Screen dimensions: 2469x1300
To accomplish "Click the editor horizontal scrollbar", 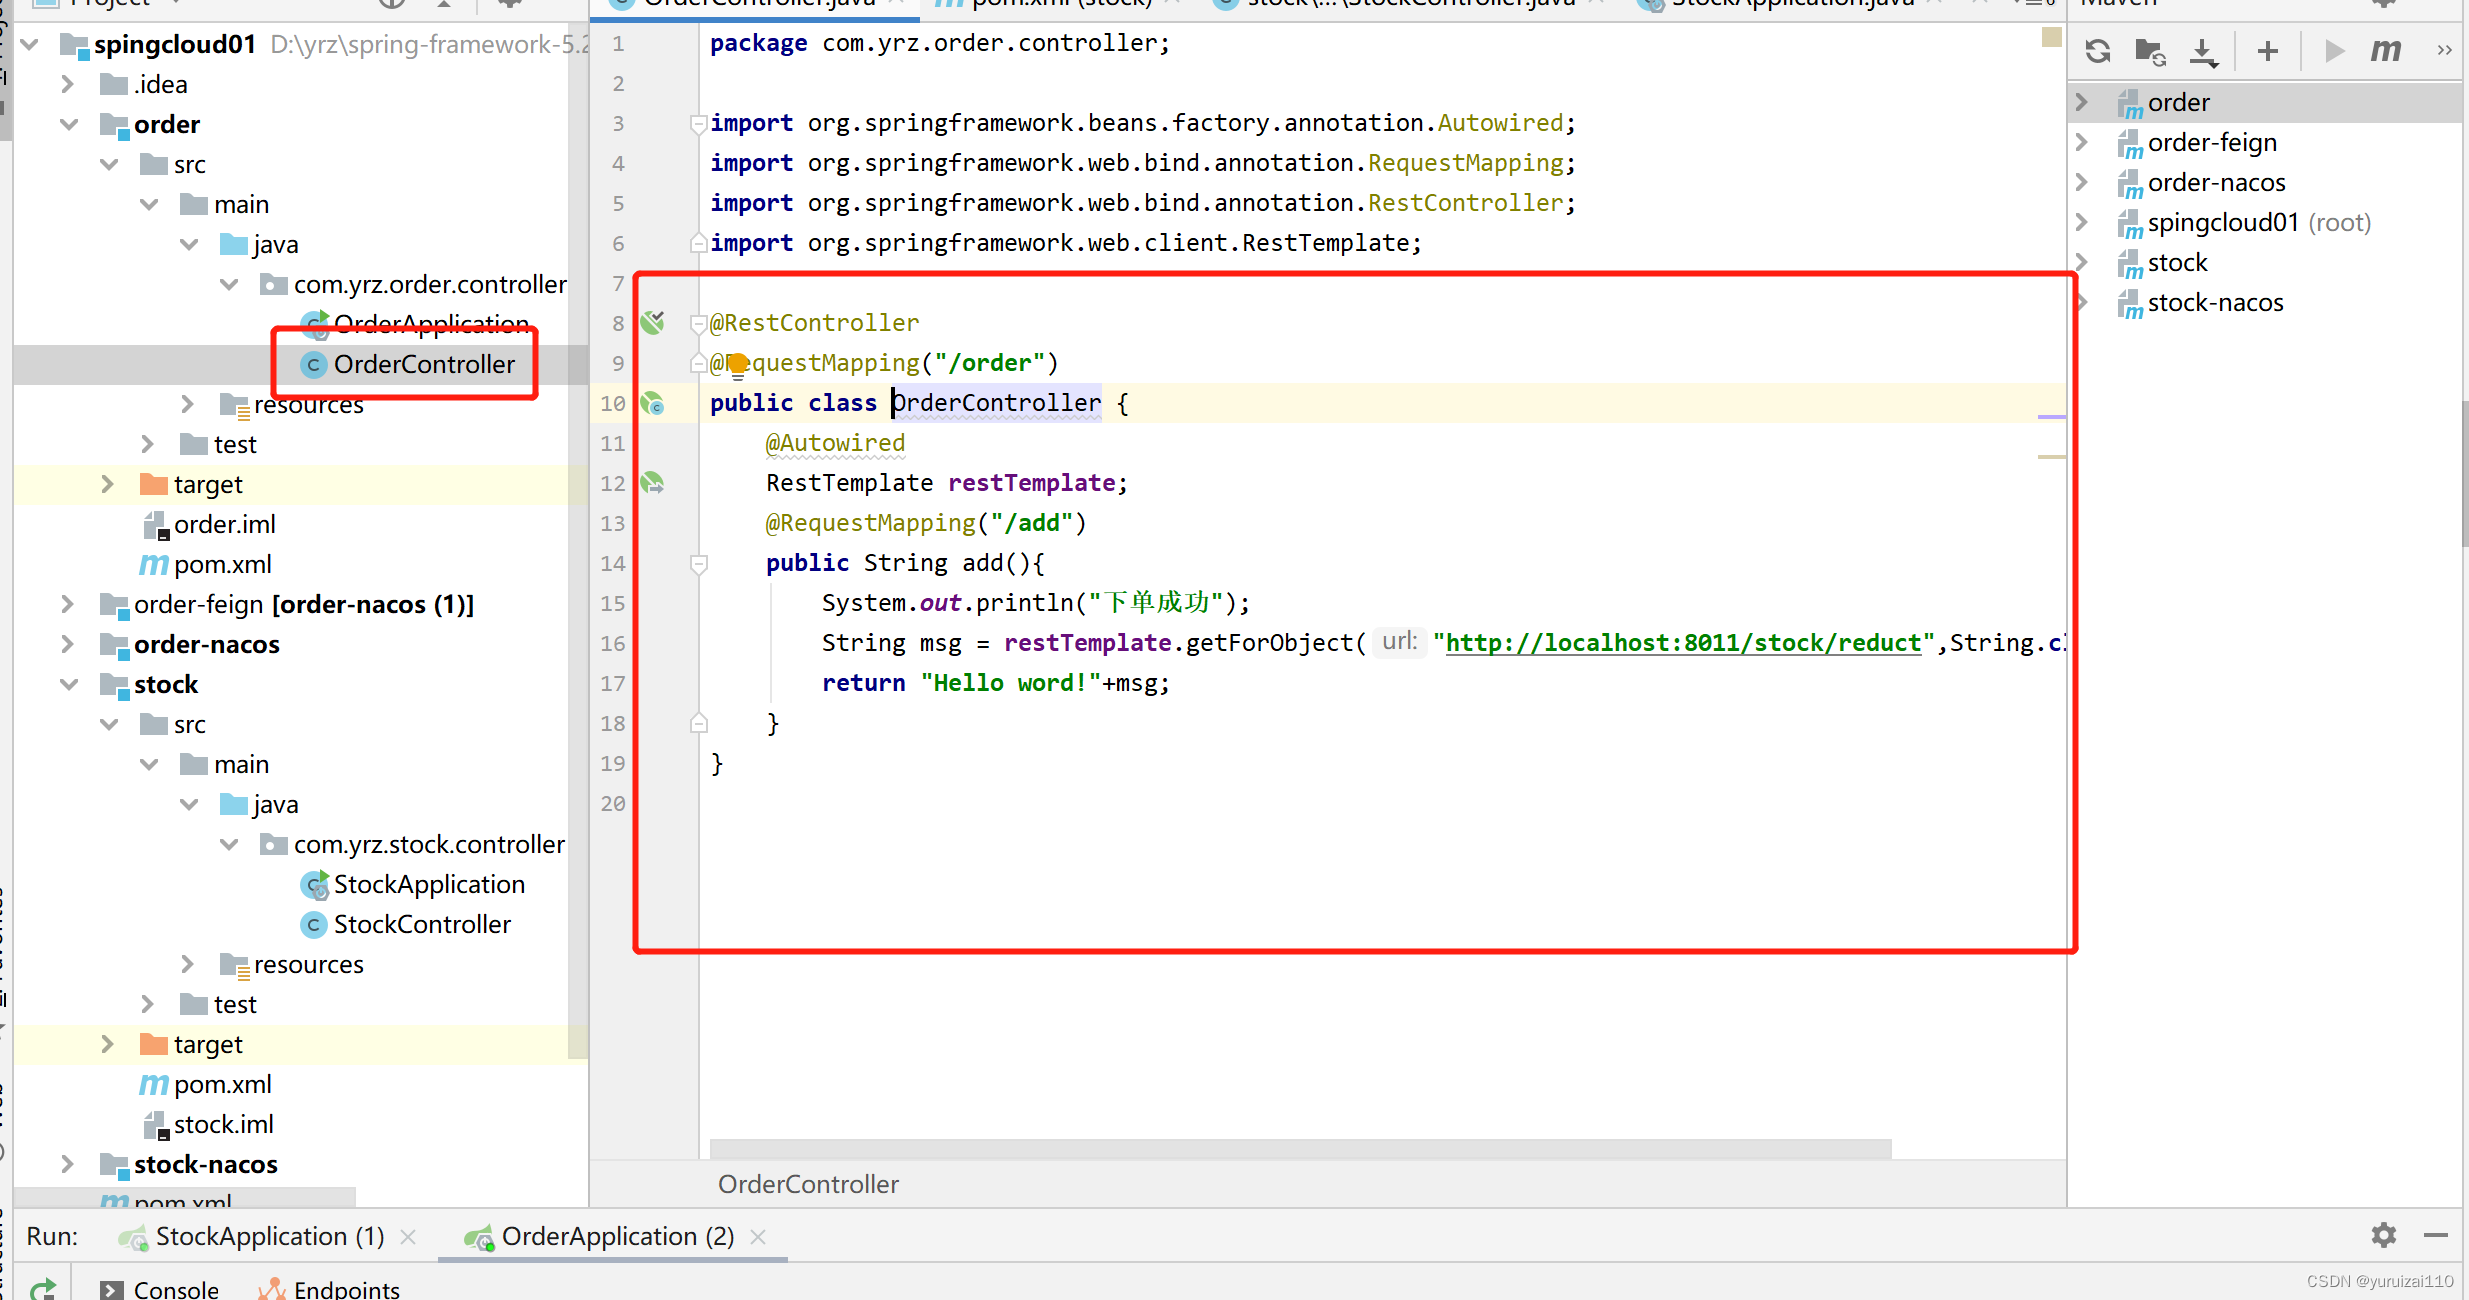I will click(1300, 1147).
